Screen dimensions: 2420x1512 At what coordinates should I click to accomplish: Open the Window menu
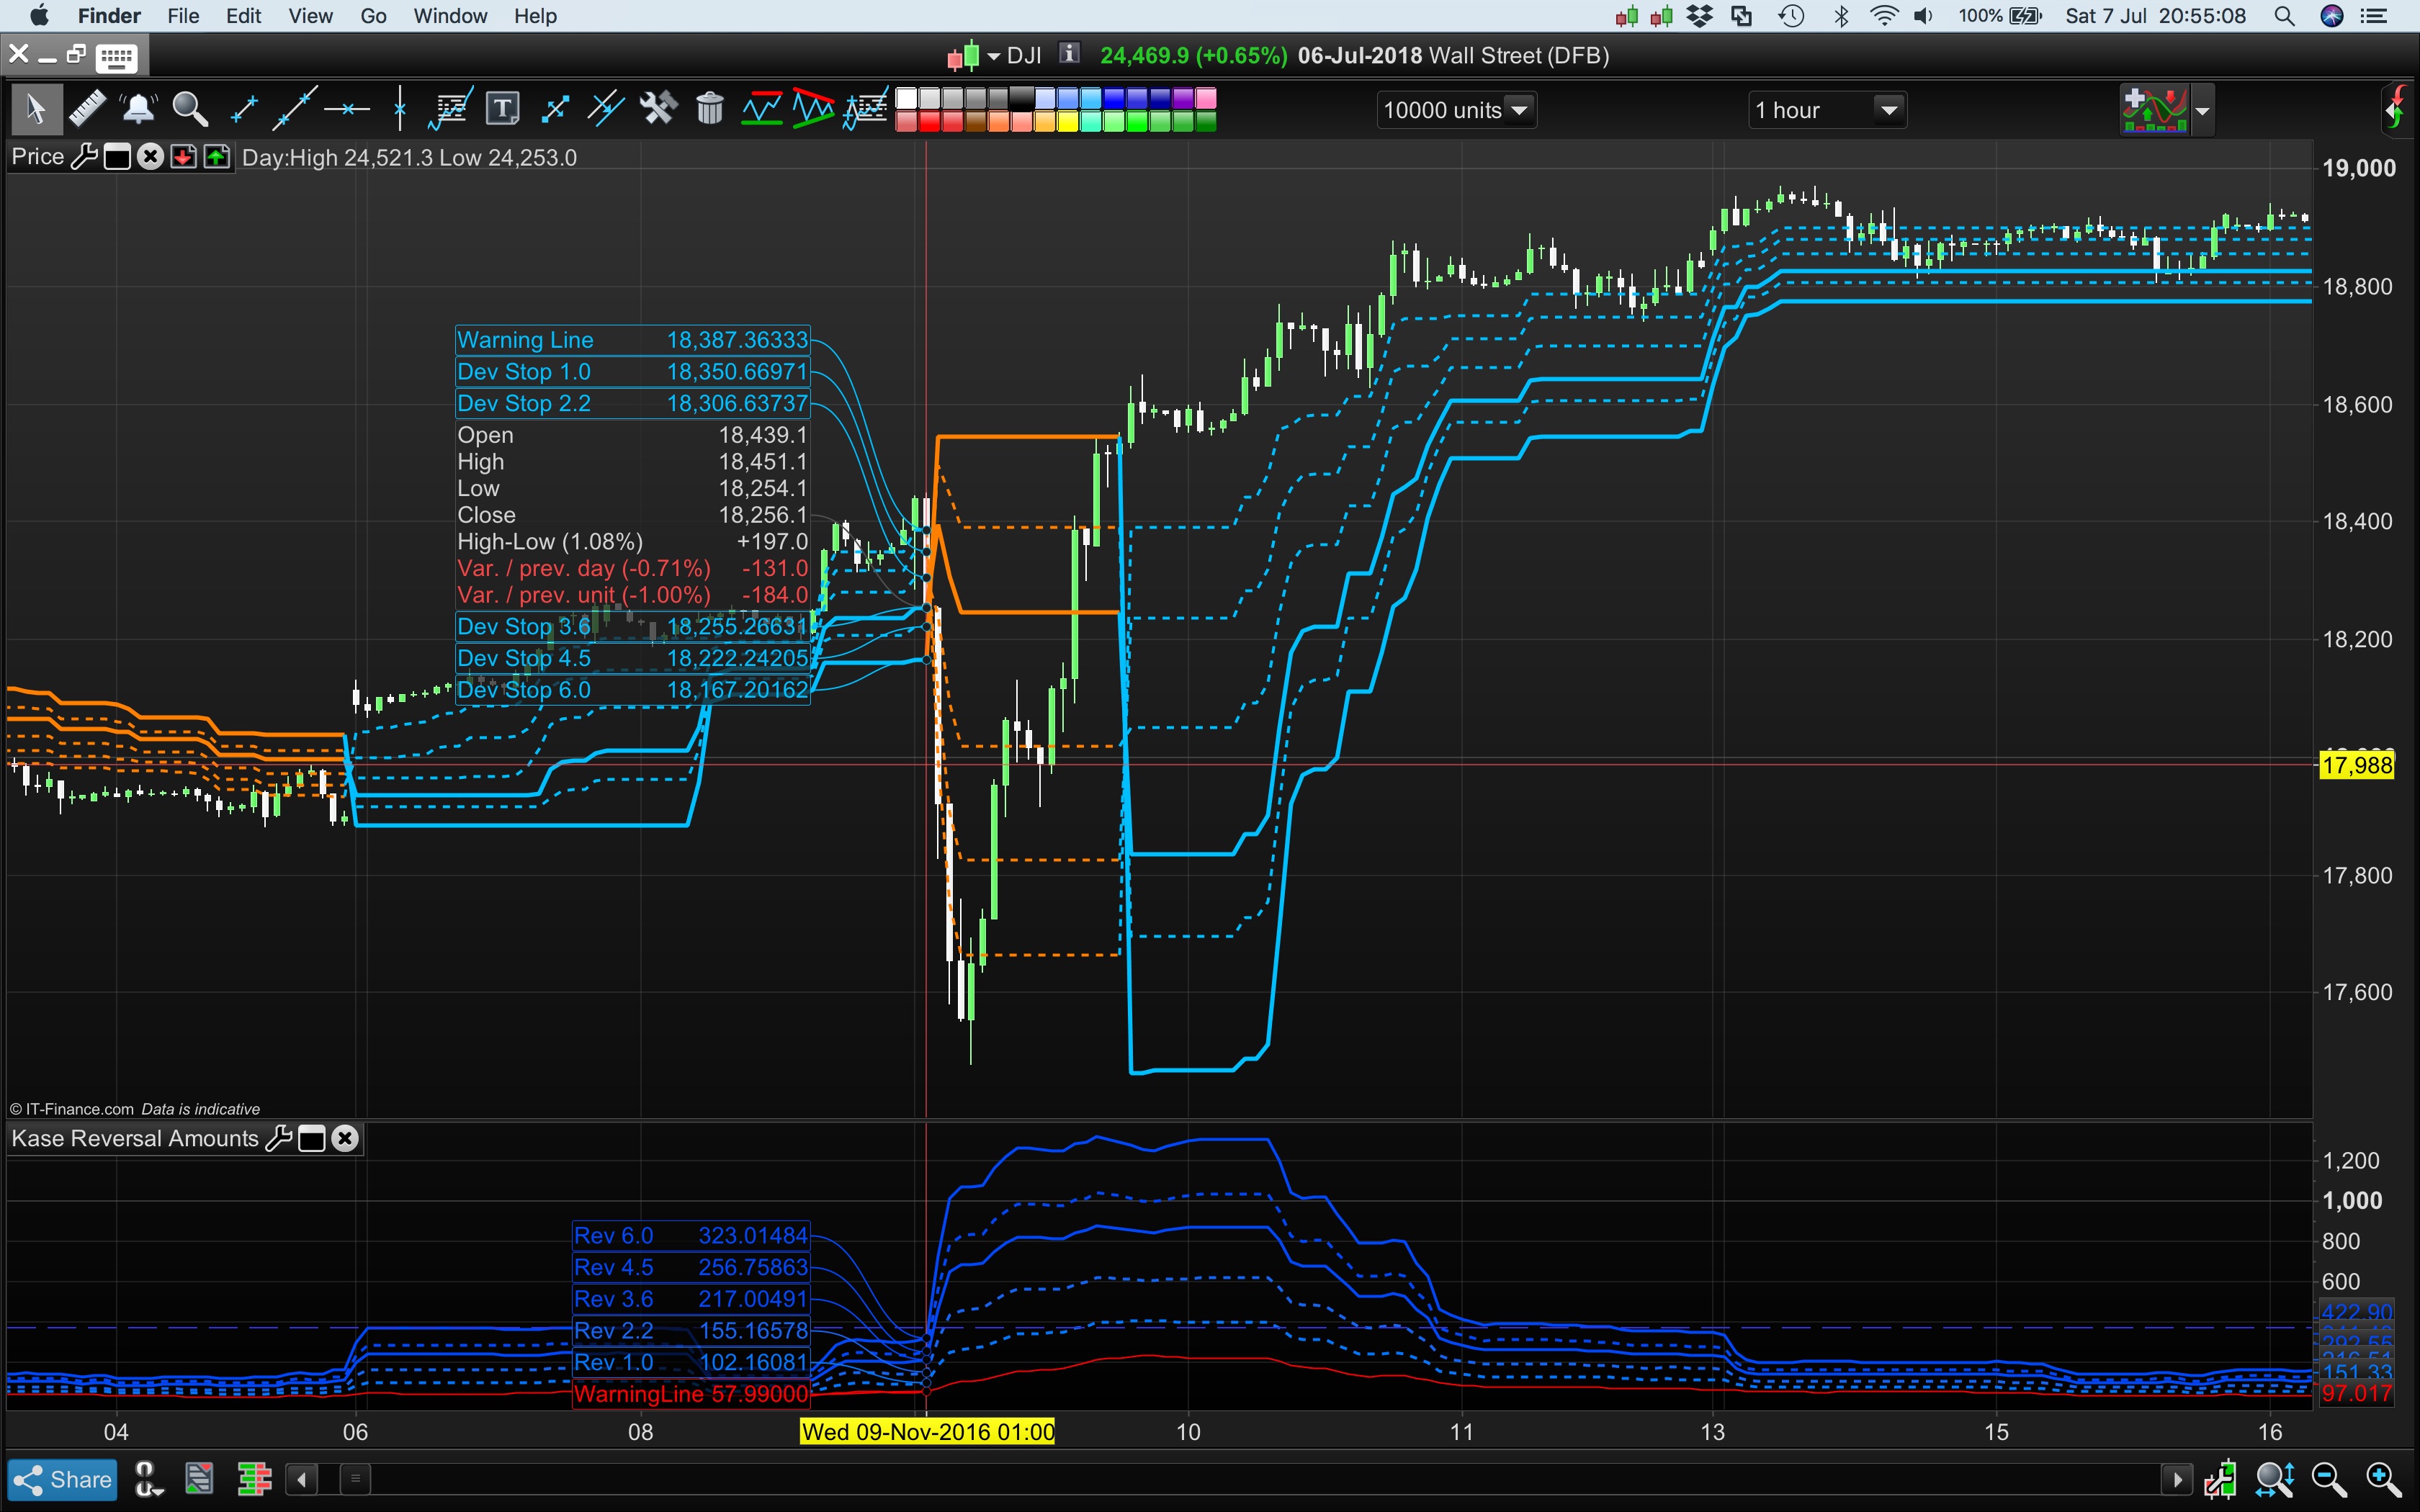(x=450, y=16)
